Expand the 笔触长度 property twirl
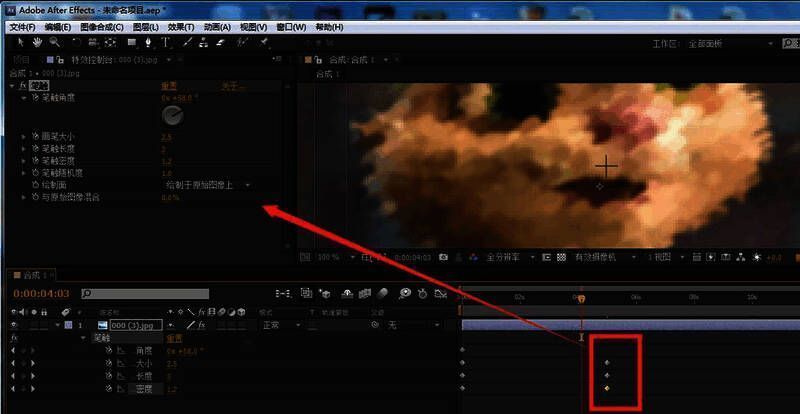800x414 pixels. point(23,149)
